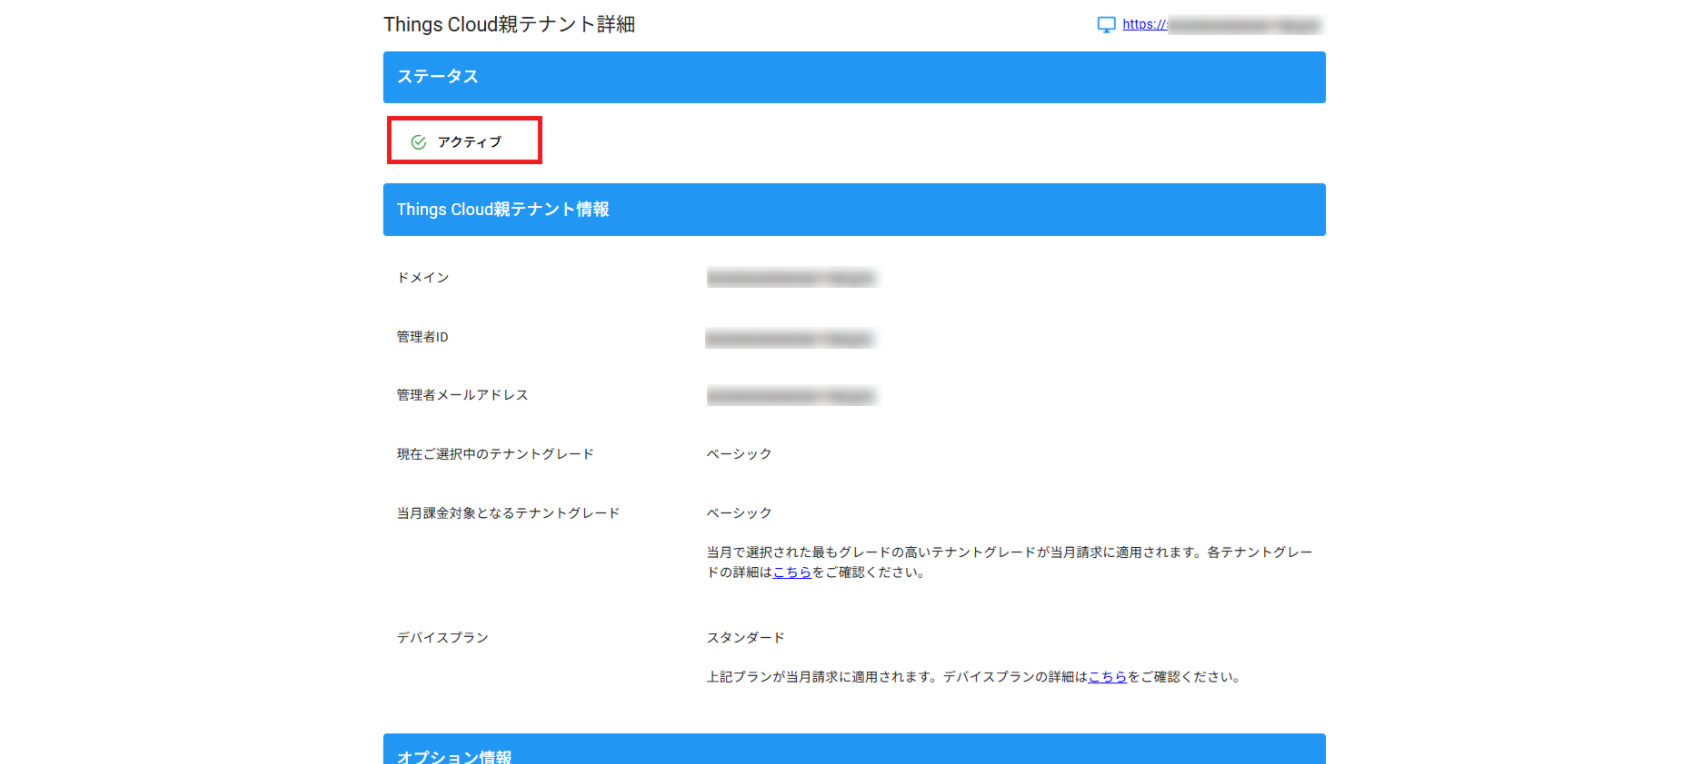1706x764 pixels.
Task: Click the 現在ご選択中のテナントグレード label
Action: tap(495, 454)
